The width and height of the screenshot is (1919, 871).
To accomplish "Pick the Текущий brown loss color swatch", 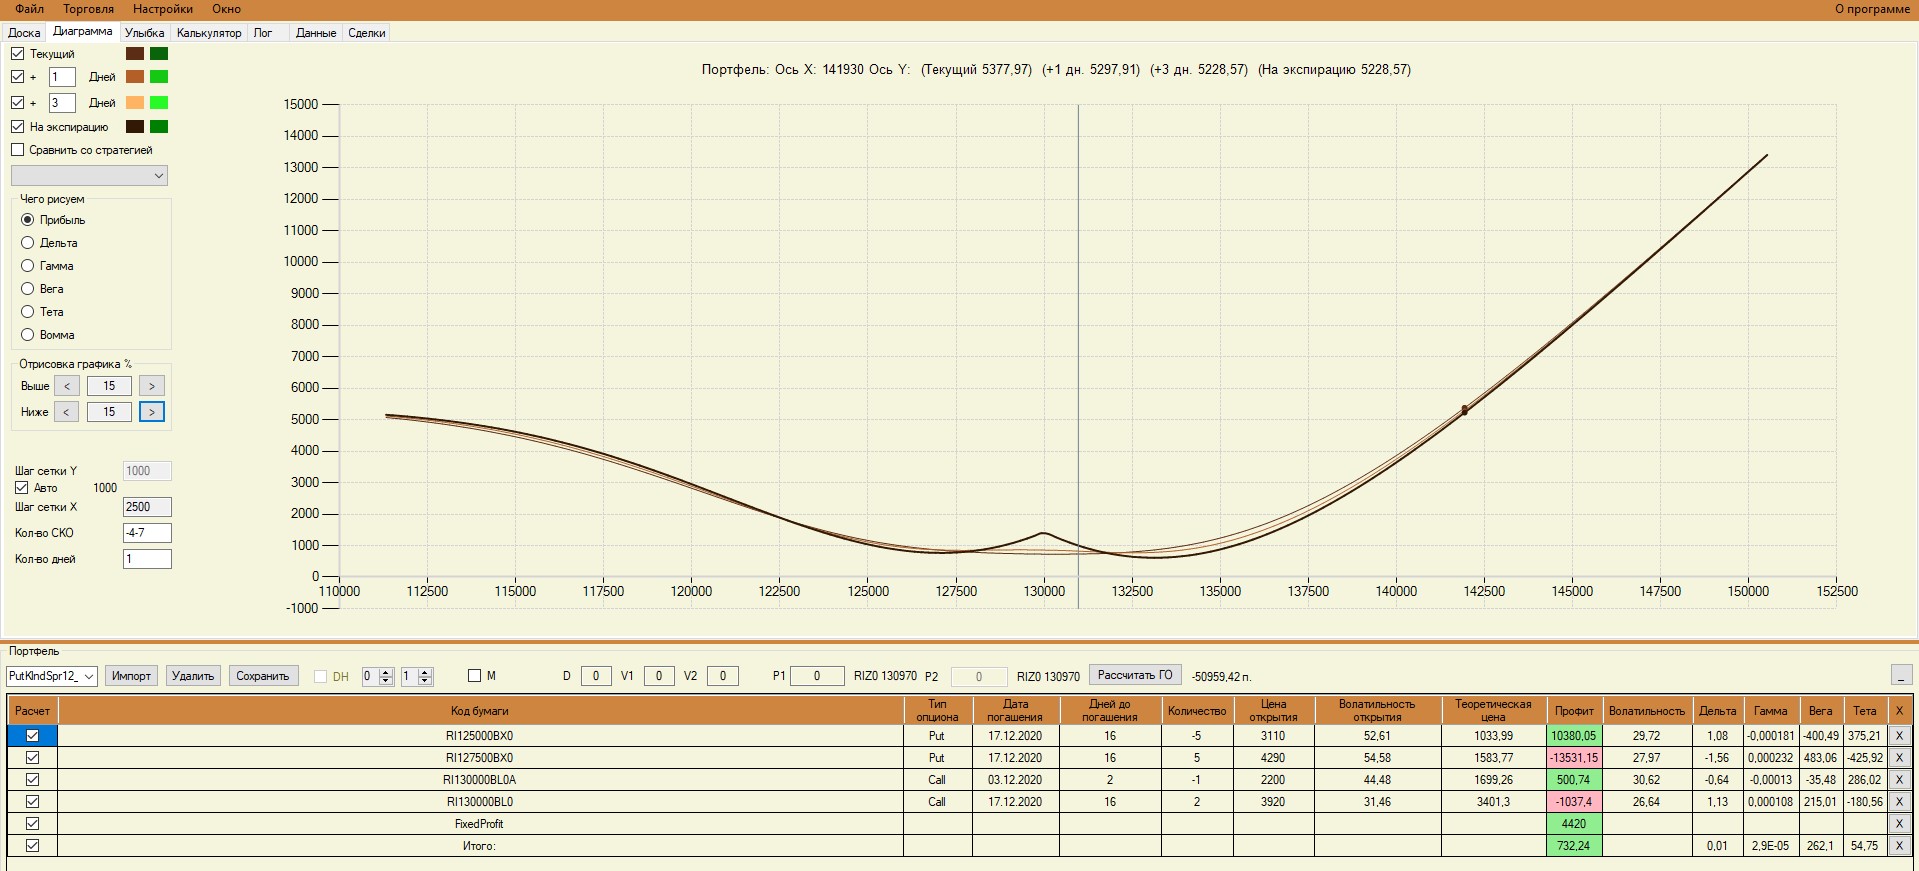I will [135, 54].
